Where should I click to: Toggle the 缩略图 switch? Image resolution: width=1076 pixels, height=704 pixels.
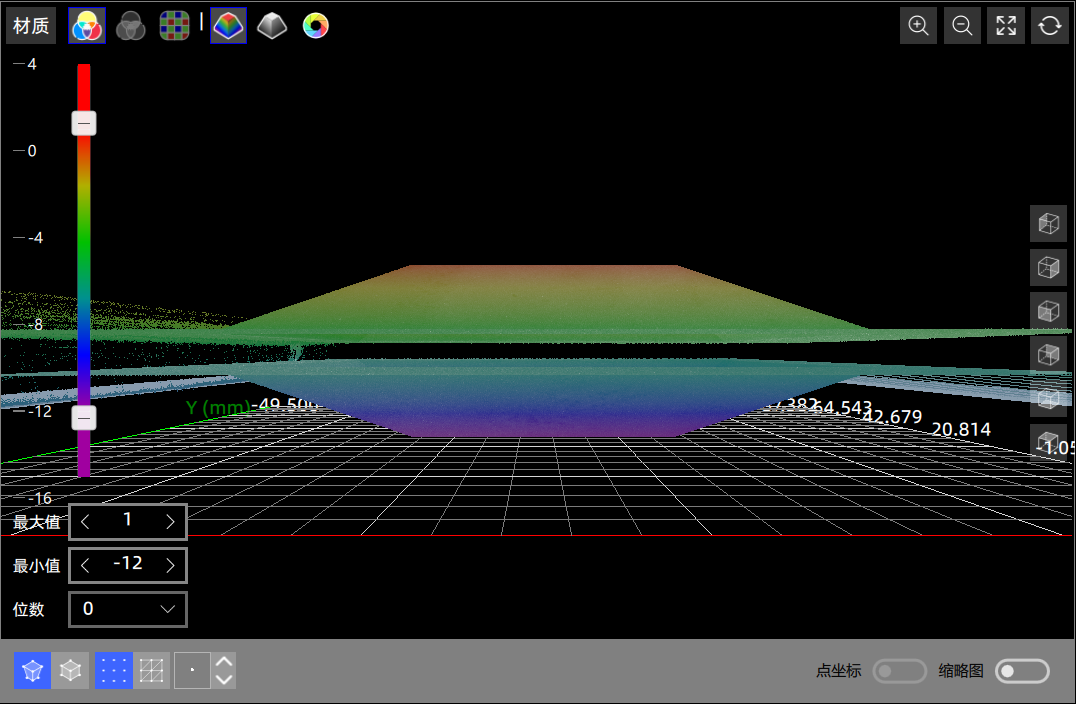tap(1022, 671)
